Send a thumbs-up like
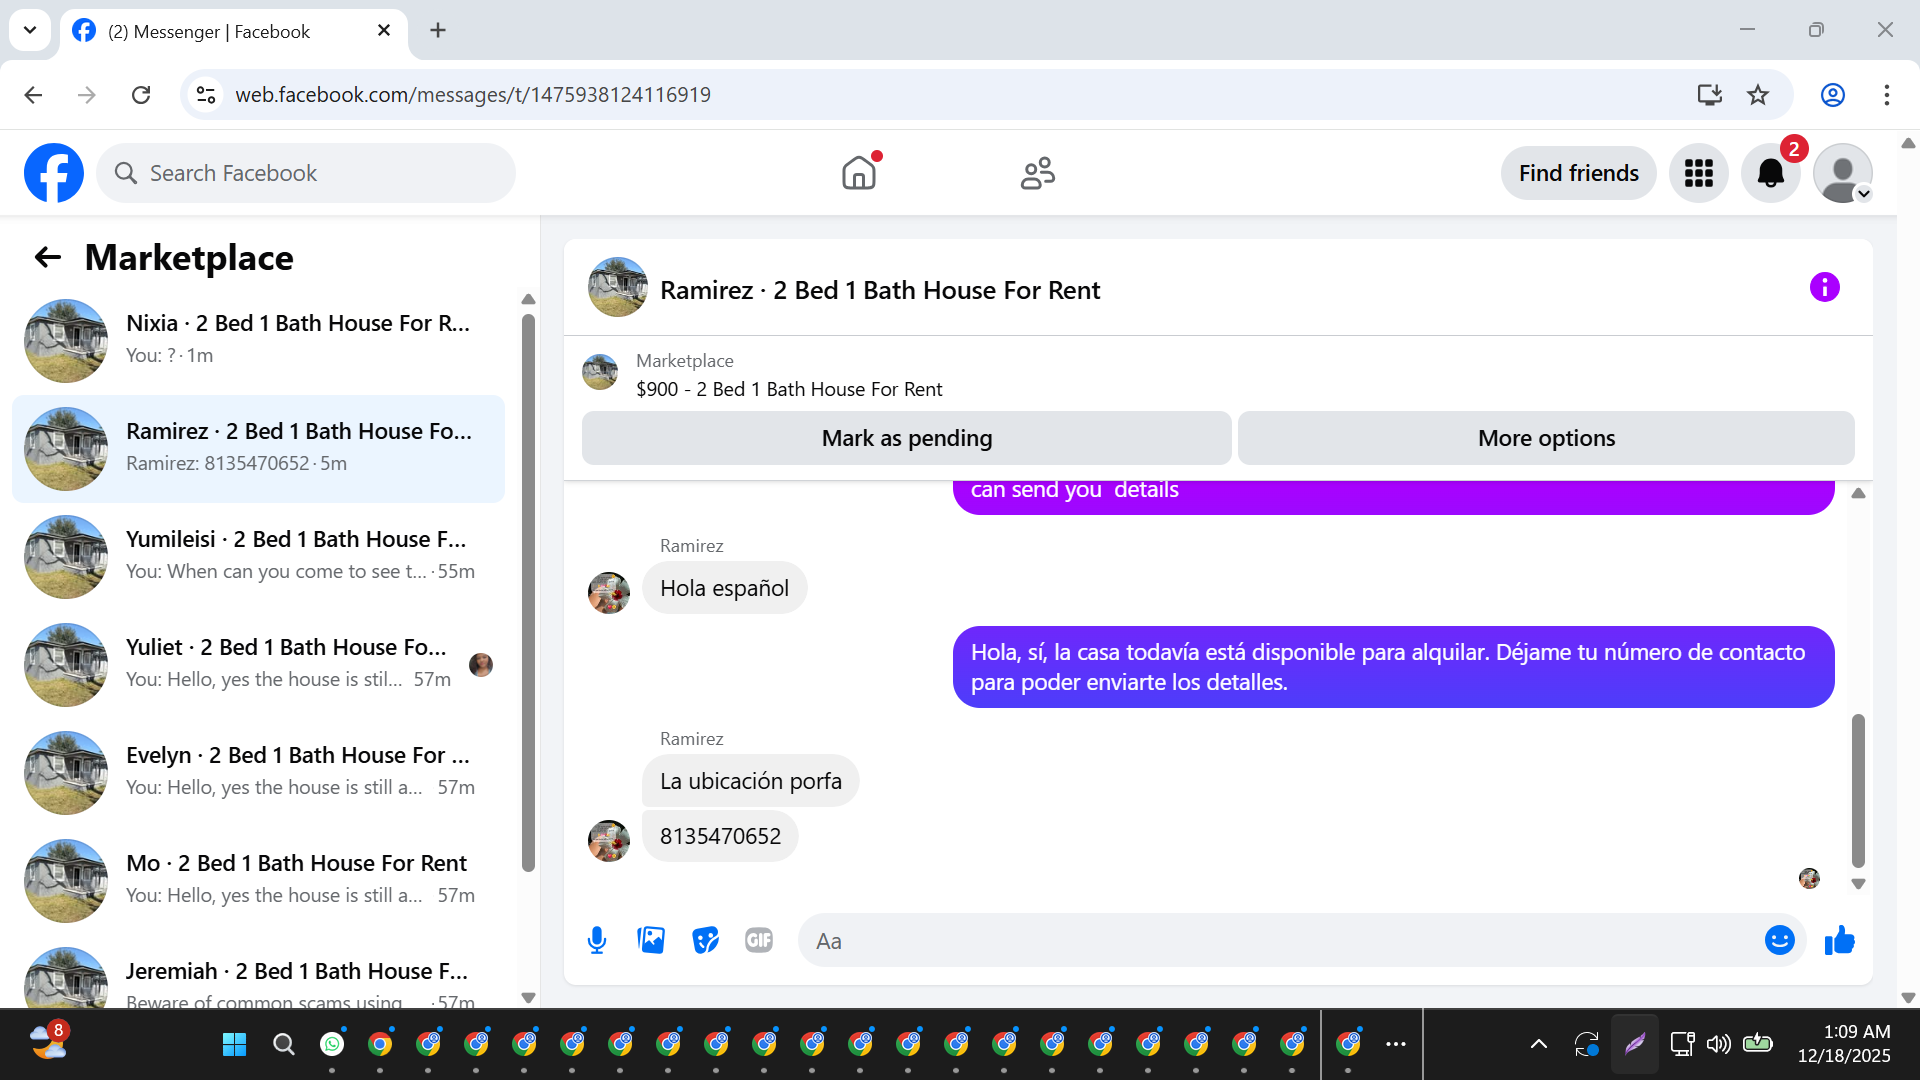Image resolution: width=1920 pixels, height=1080 pixels. [x=1839, y=941]
